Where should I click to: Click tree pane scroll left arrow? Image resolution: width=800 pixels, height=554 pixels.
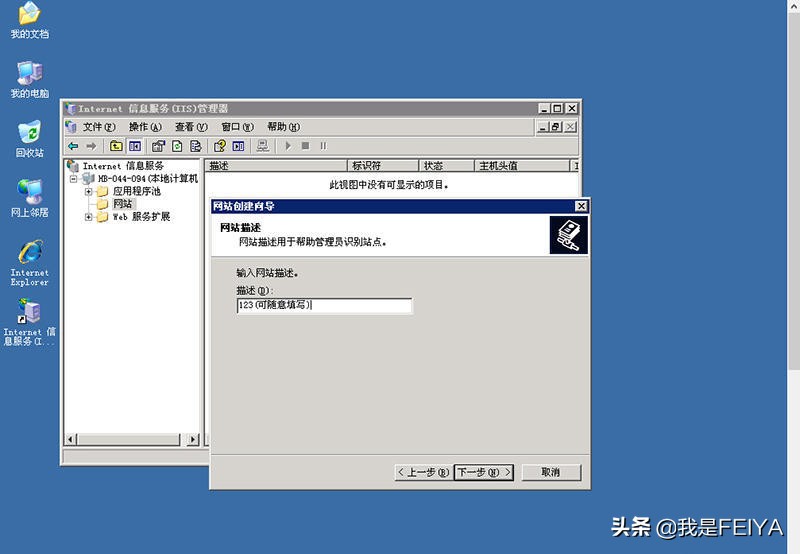(x=71, y=439)
